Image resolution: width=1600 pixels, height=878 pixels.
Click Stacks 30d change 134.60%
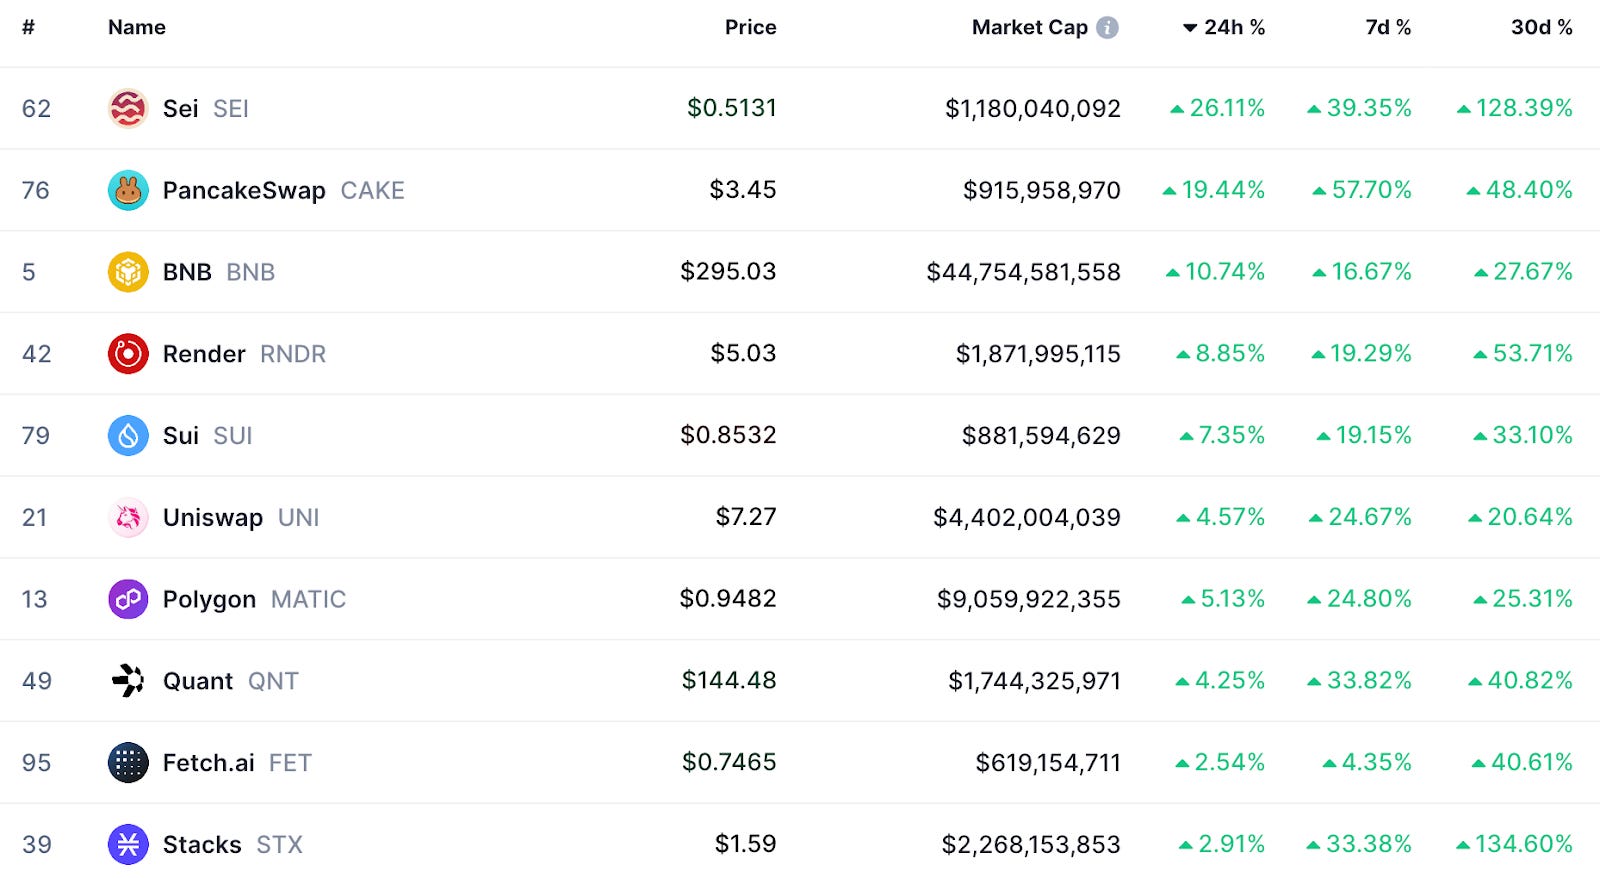click(x=1515, y=845)
